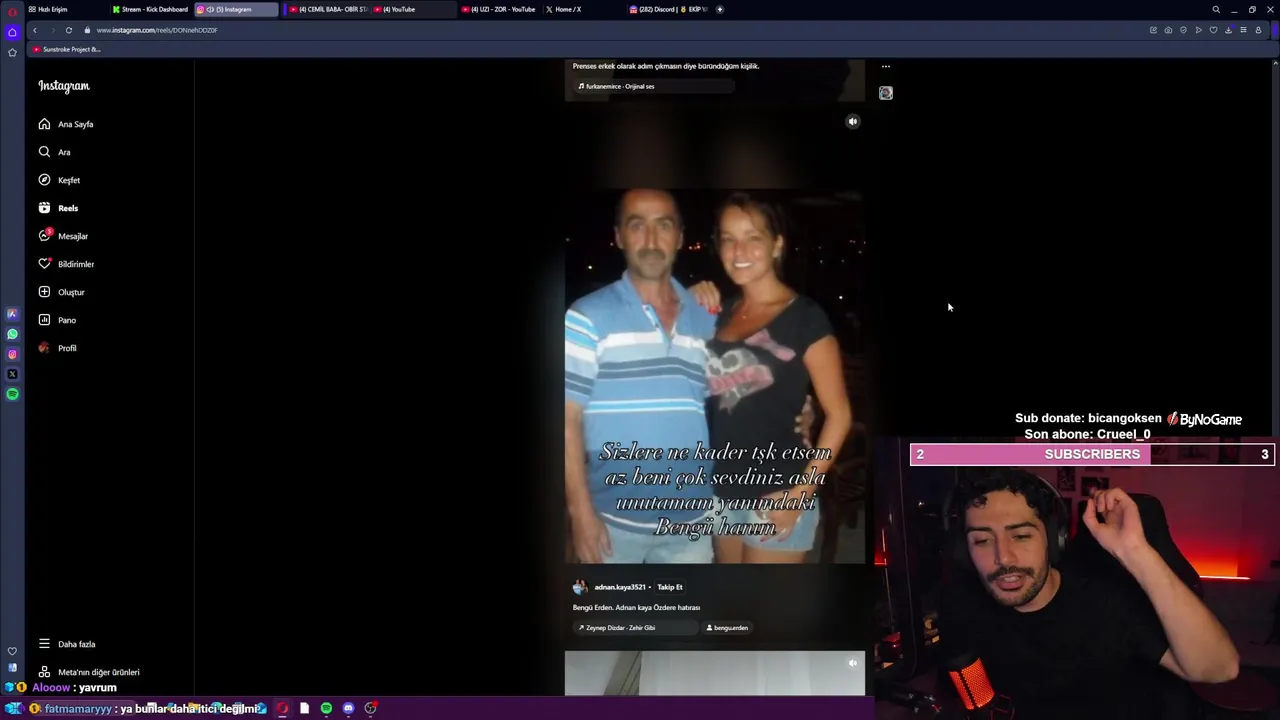Open Opera sidebar bookmarks star

click(x=12, y=52)
